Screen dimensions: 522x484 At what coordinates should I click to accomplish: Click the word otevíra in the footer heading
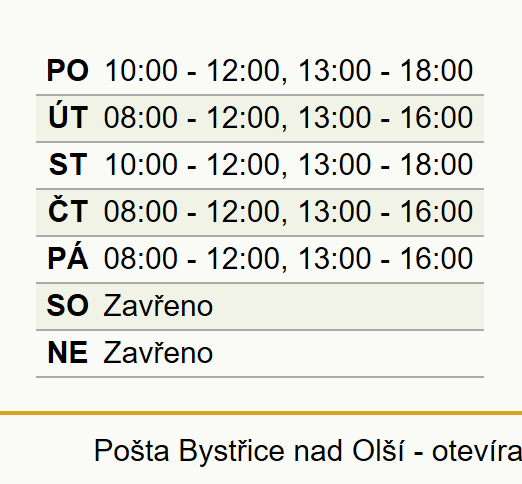(477, 451)
